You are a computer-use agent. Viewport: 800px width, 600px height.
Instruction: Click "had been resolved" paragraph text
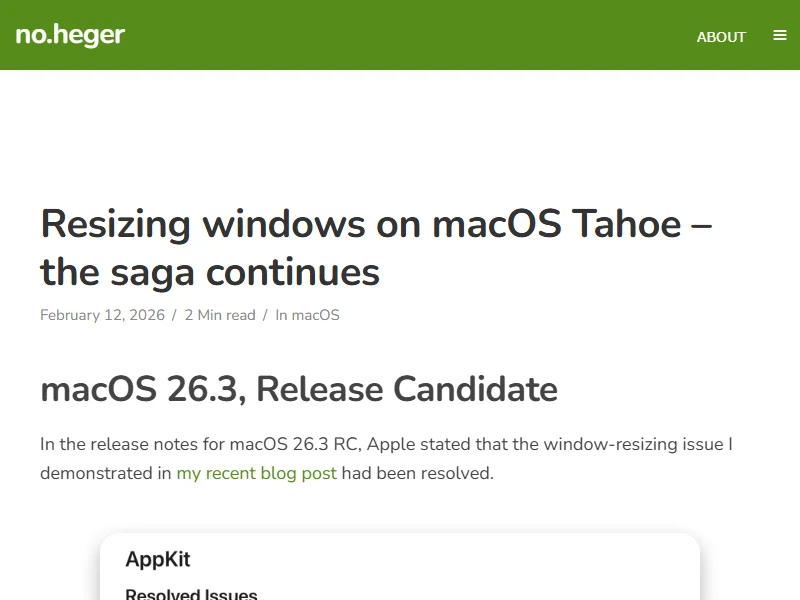(x=418, y=473)
